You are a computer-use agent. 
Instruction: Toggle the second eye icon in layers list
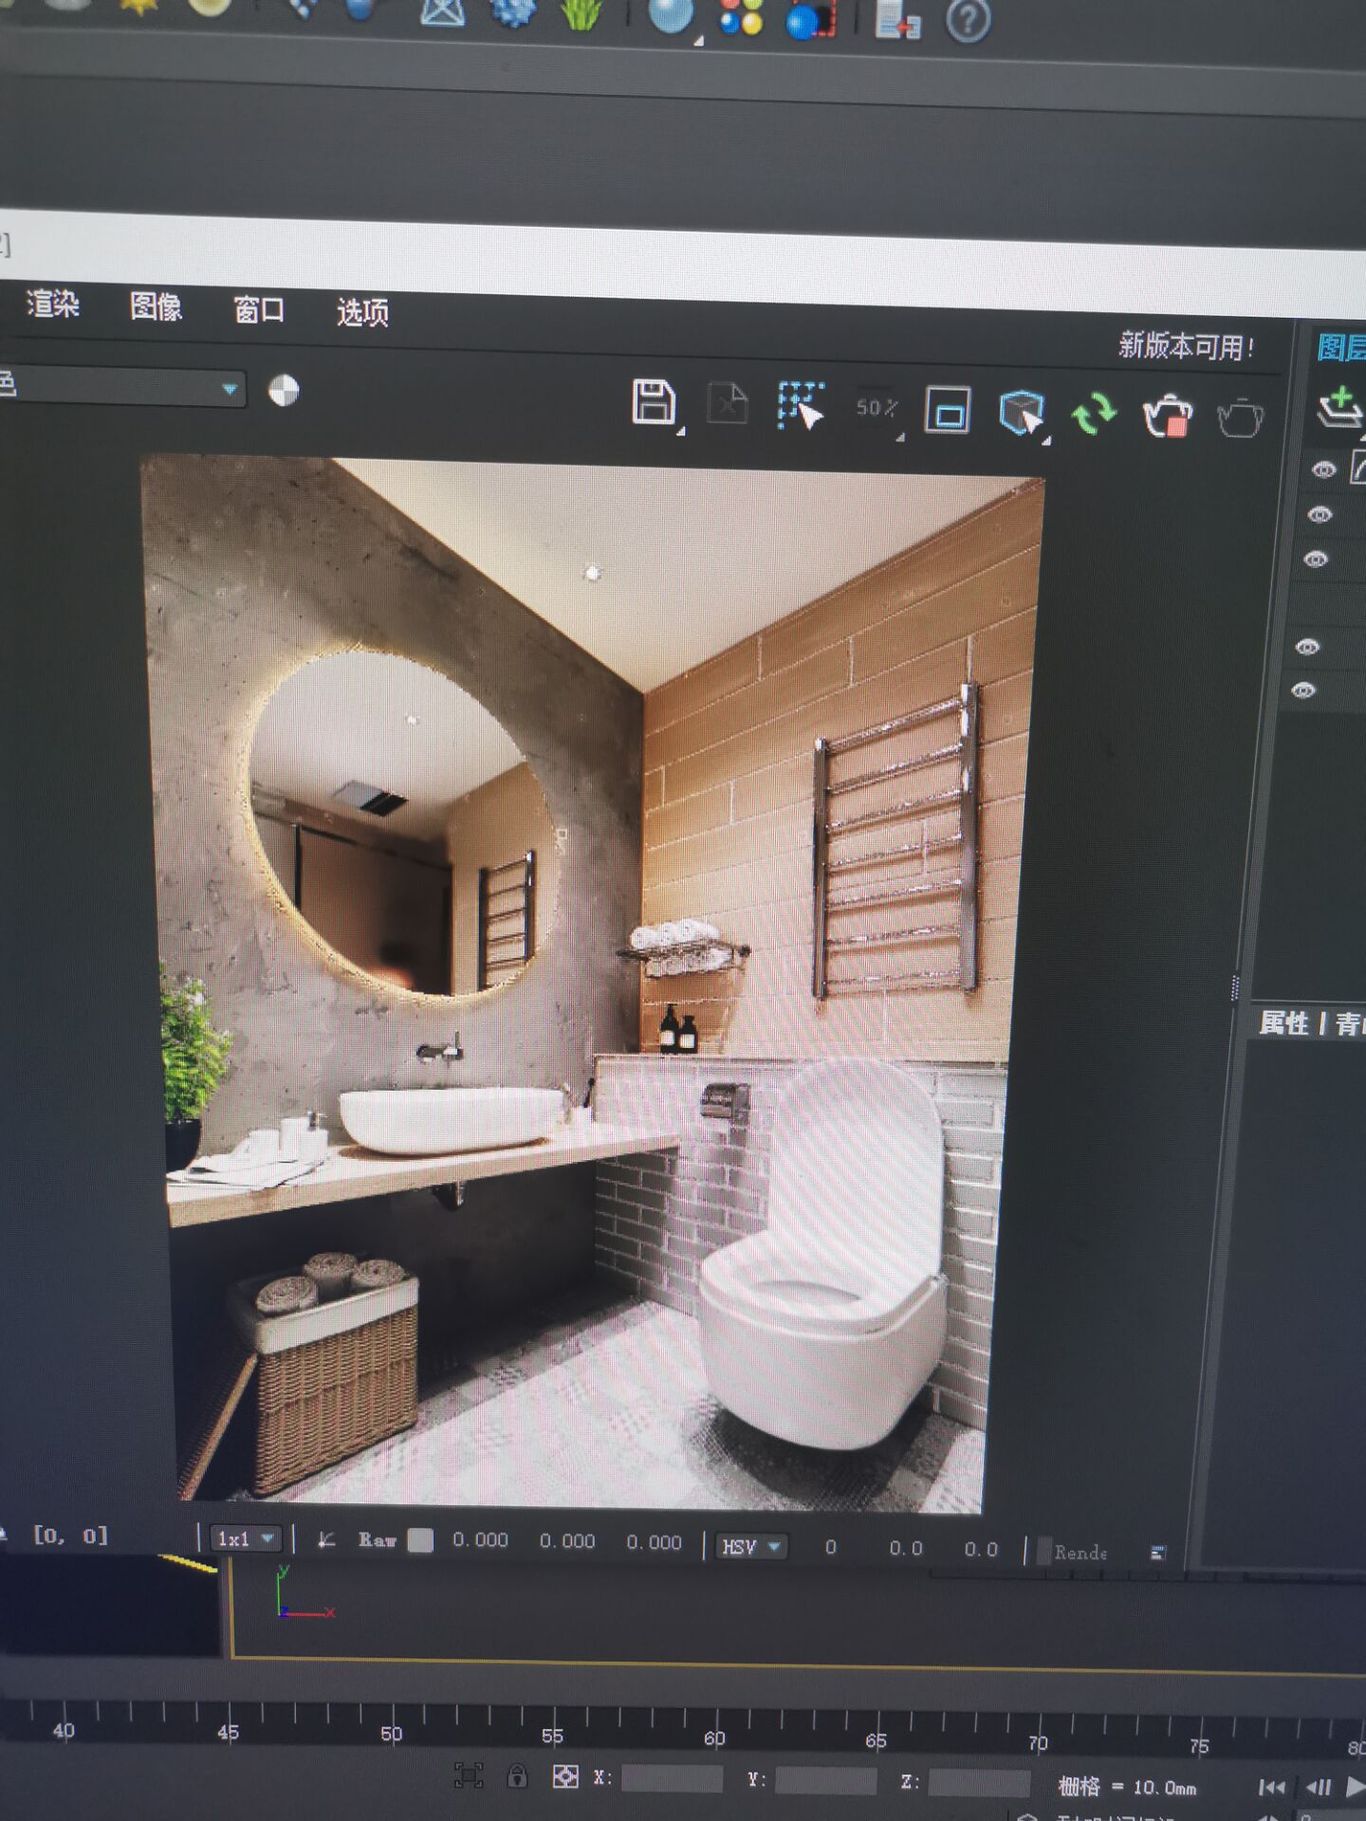pos(1320,515)
